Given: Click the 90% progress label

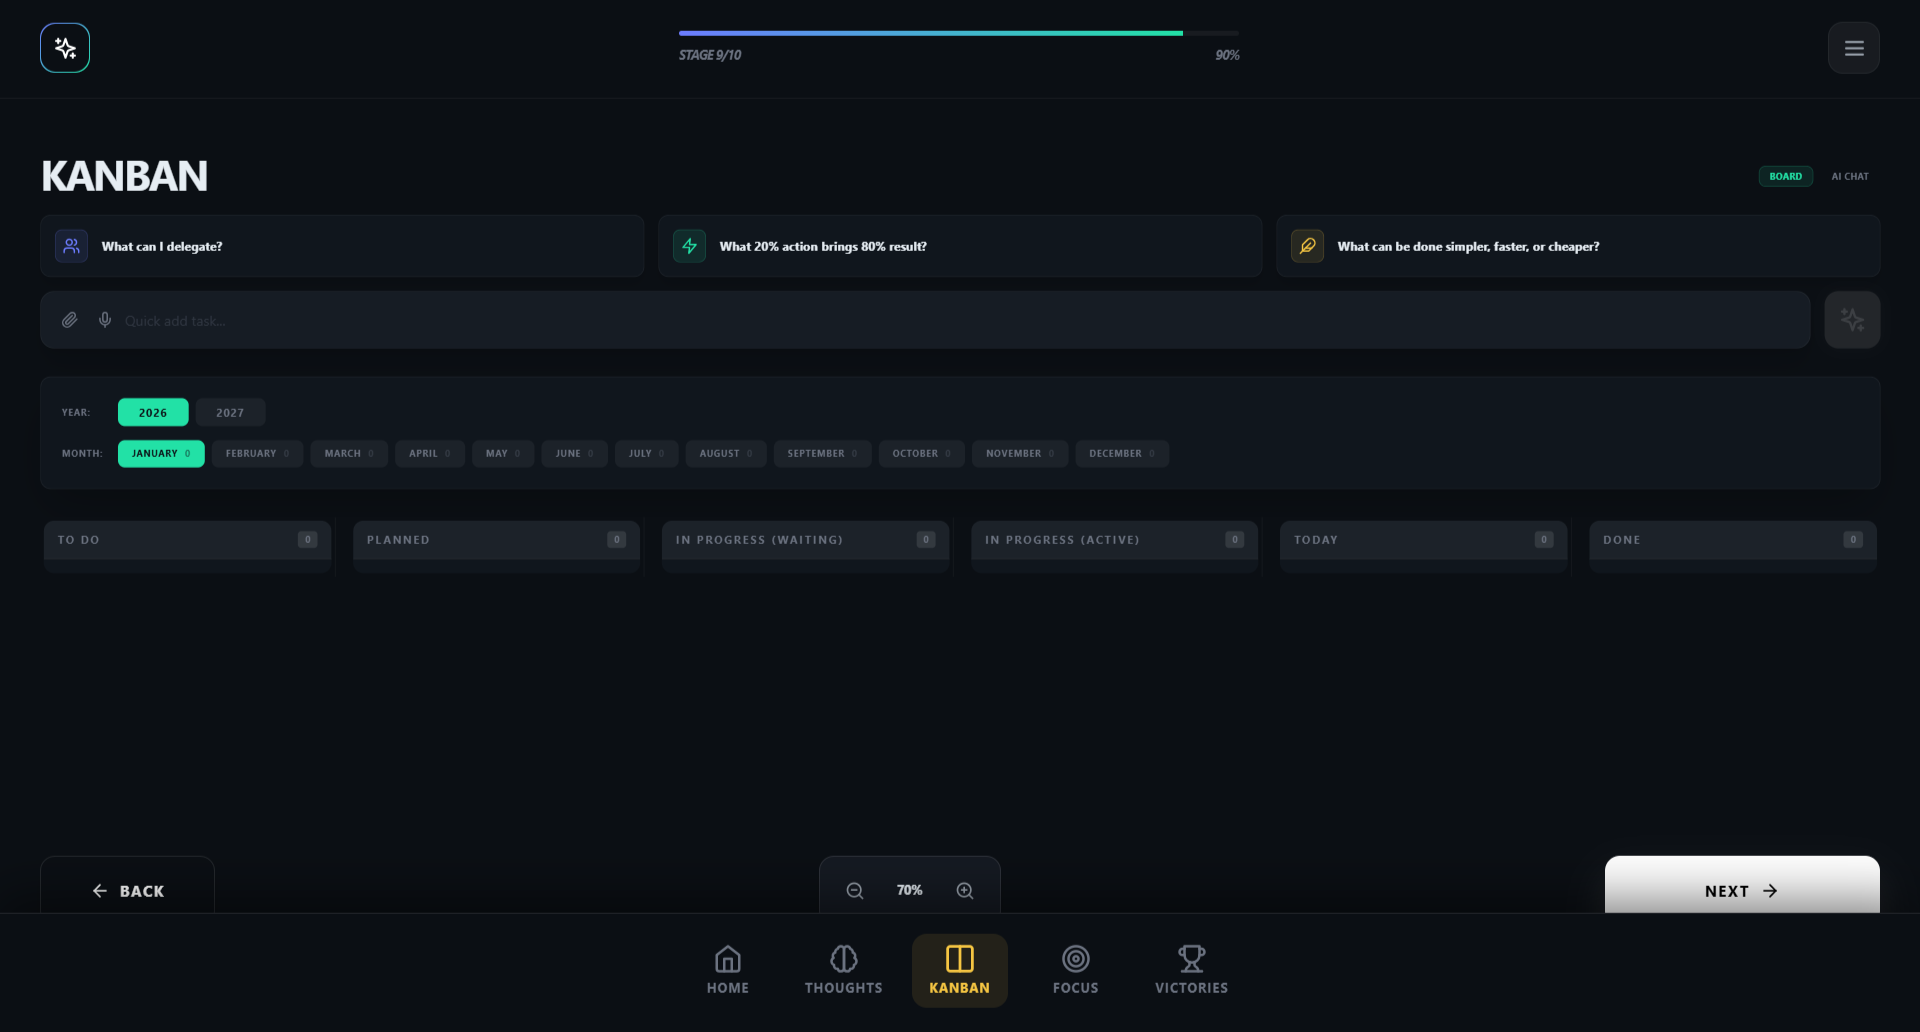Looking at the screenshot, I should tap(1227, 55).
